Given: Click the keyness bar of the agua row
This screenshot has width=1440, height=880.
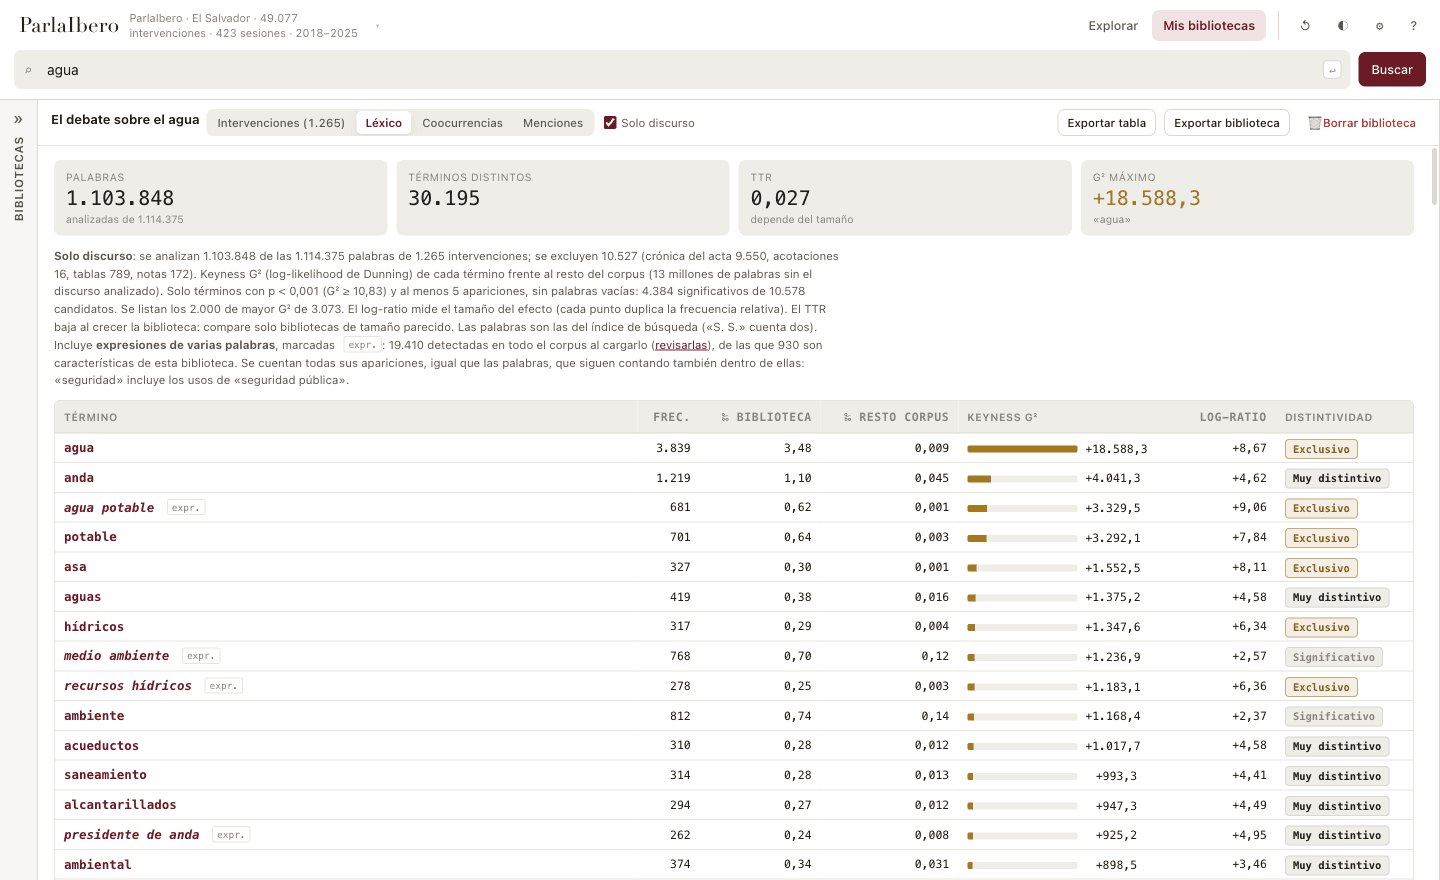Looking at the screenshot, I should coord(1022,449).
